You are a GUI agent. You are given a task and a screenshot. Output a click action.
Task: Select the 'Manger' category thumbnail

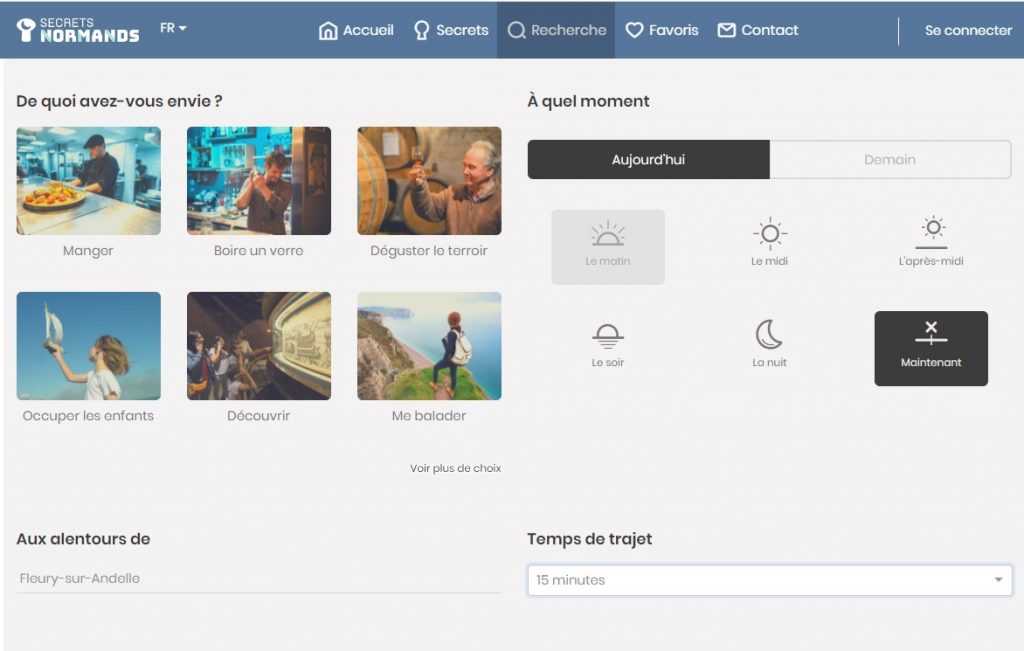click(88, 181)
